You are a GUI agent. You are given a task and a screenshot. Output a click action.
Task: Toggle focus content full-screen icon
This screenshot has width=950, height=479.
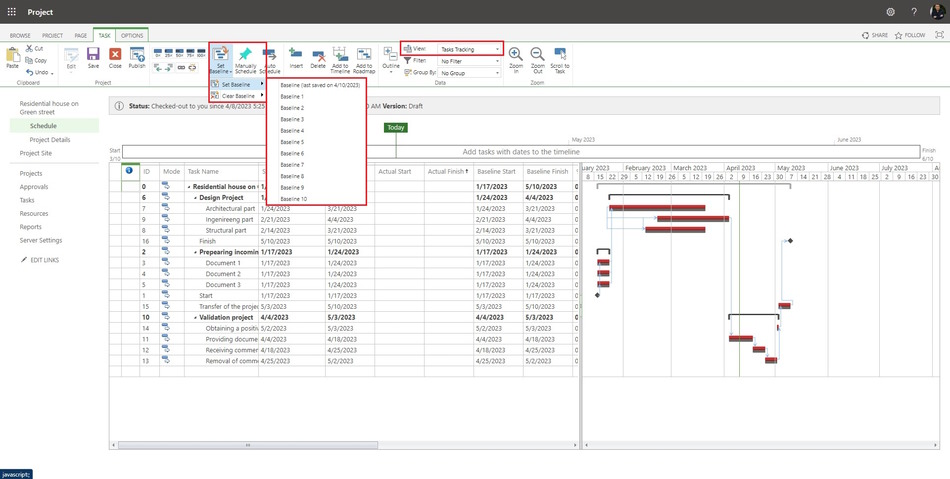(x=940, y=35)
